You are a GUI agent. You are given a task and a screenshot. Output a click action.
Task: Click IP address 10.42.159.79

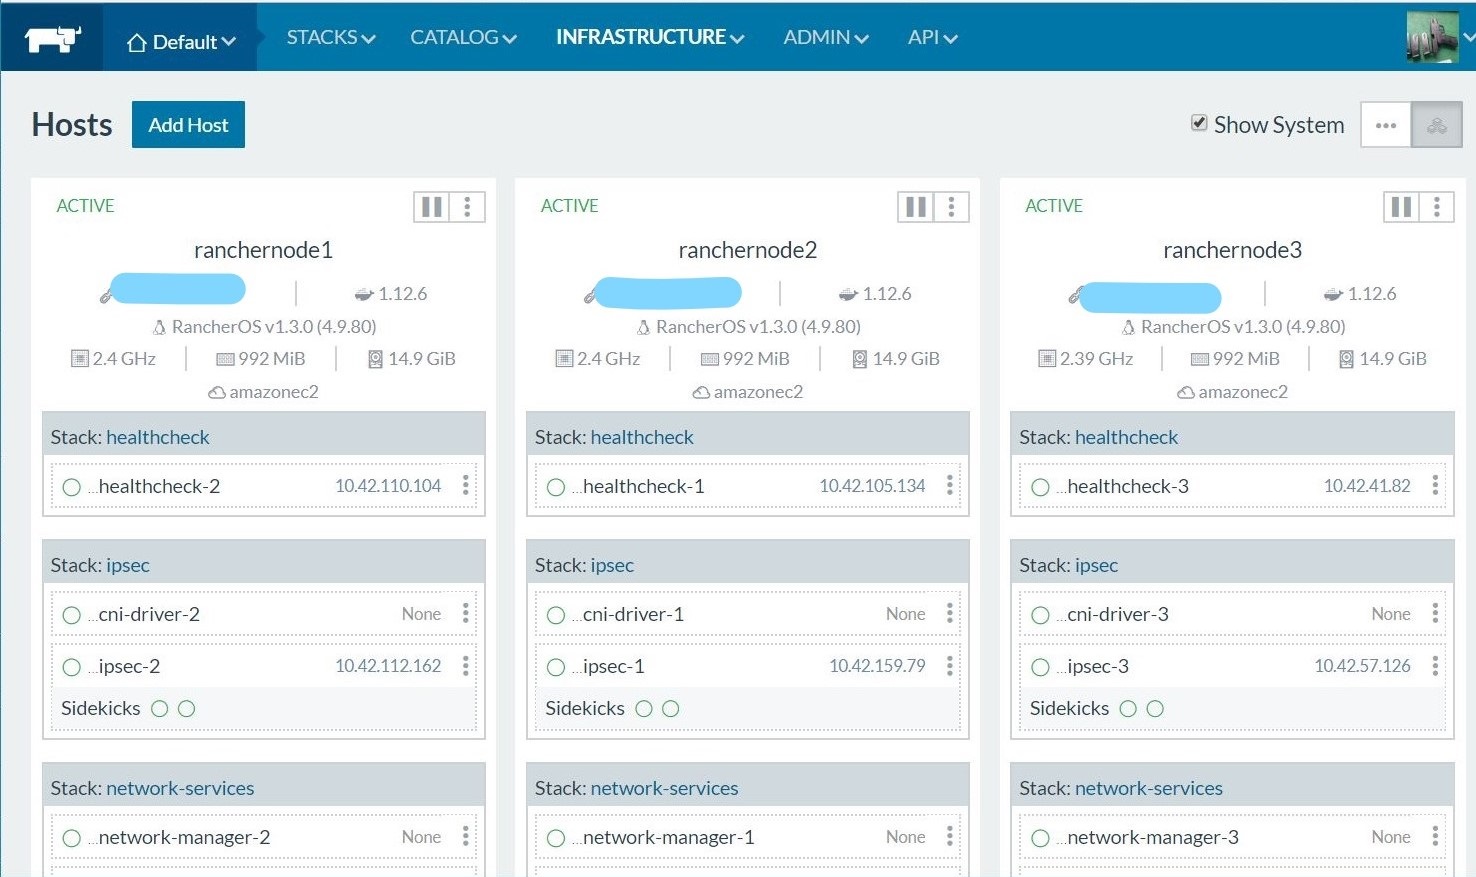tap(878, 666)
